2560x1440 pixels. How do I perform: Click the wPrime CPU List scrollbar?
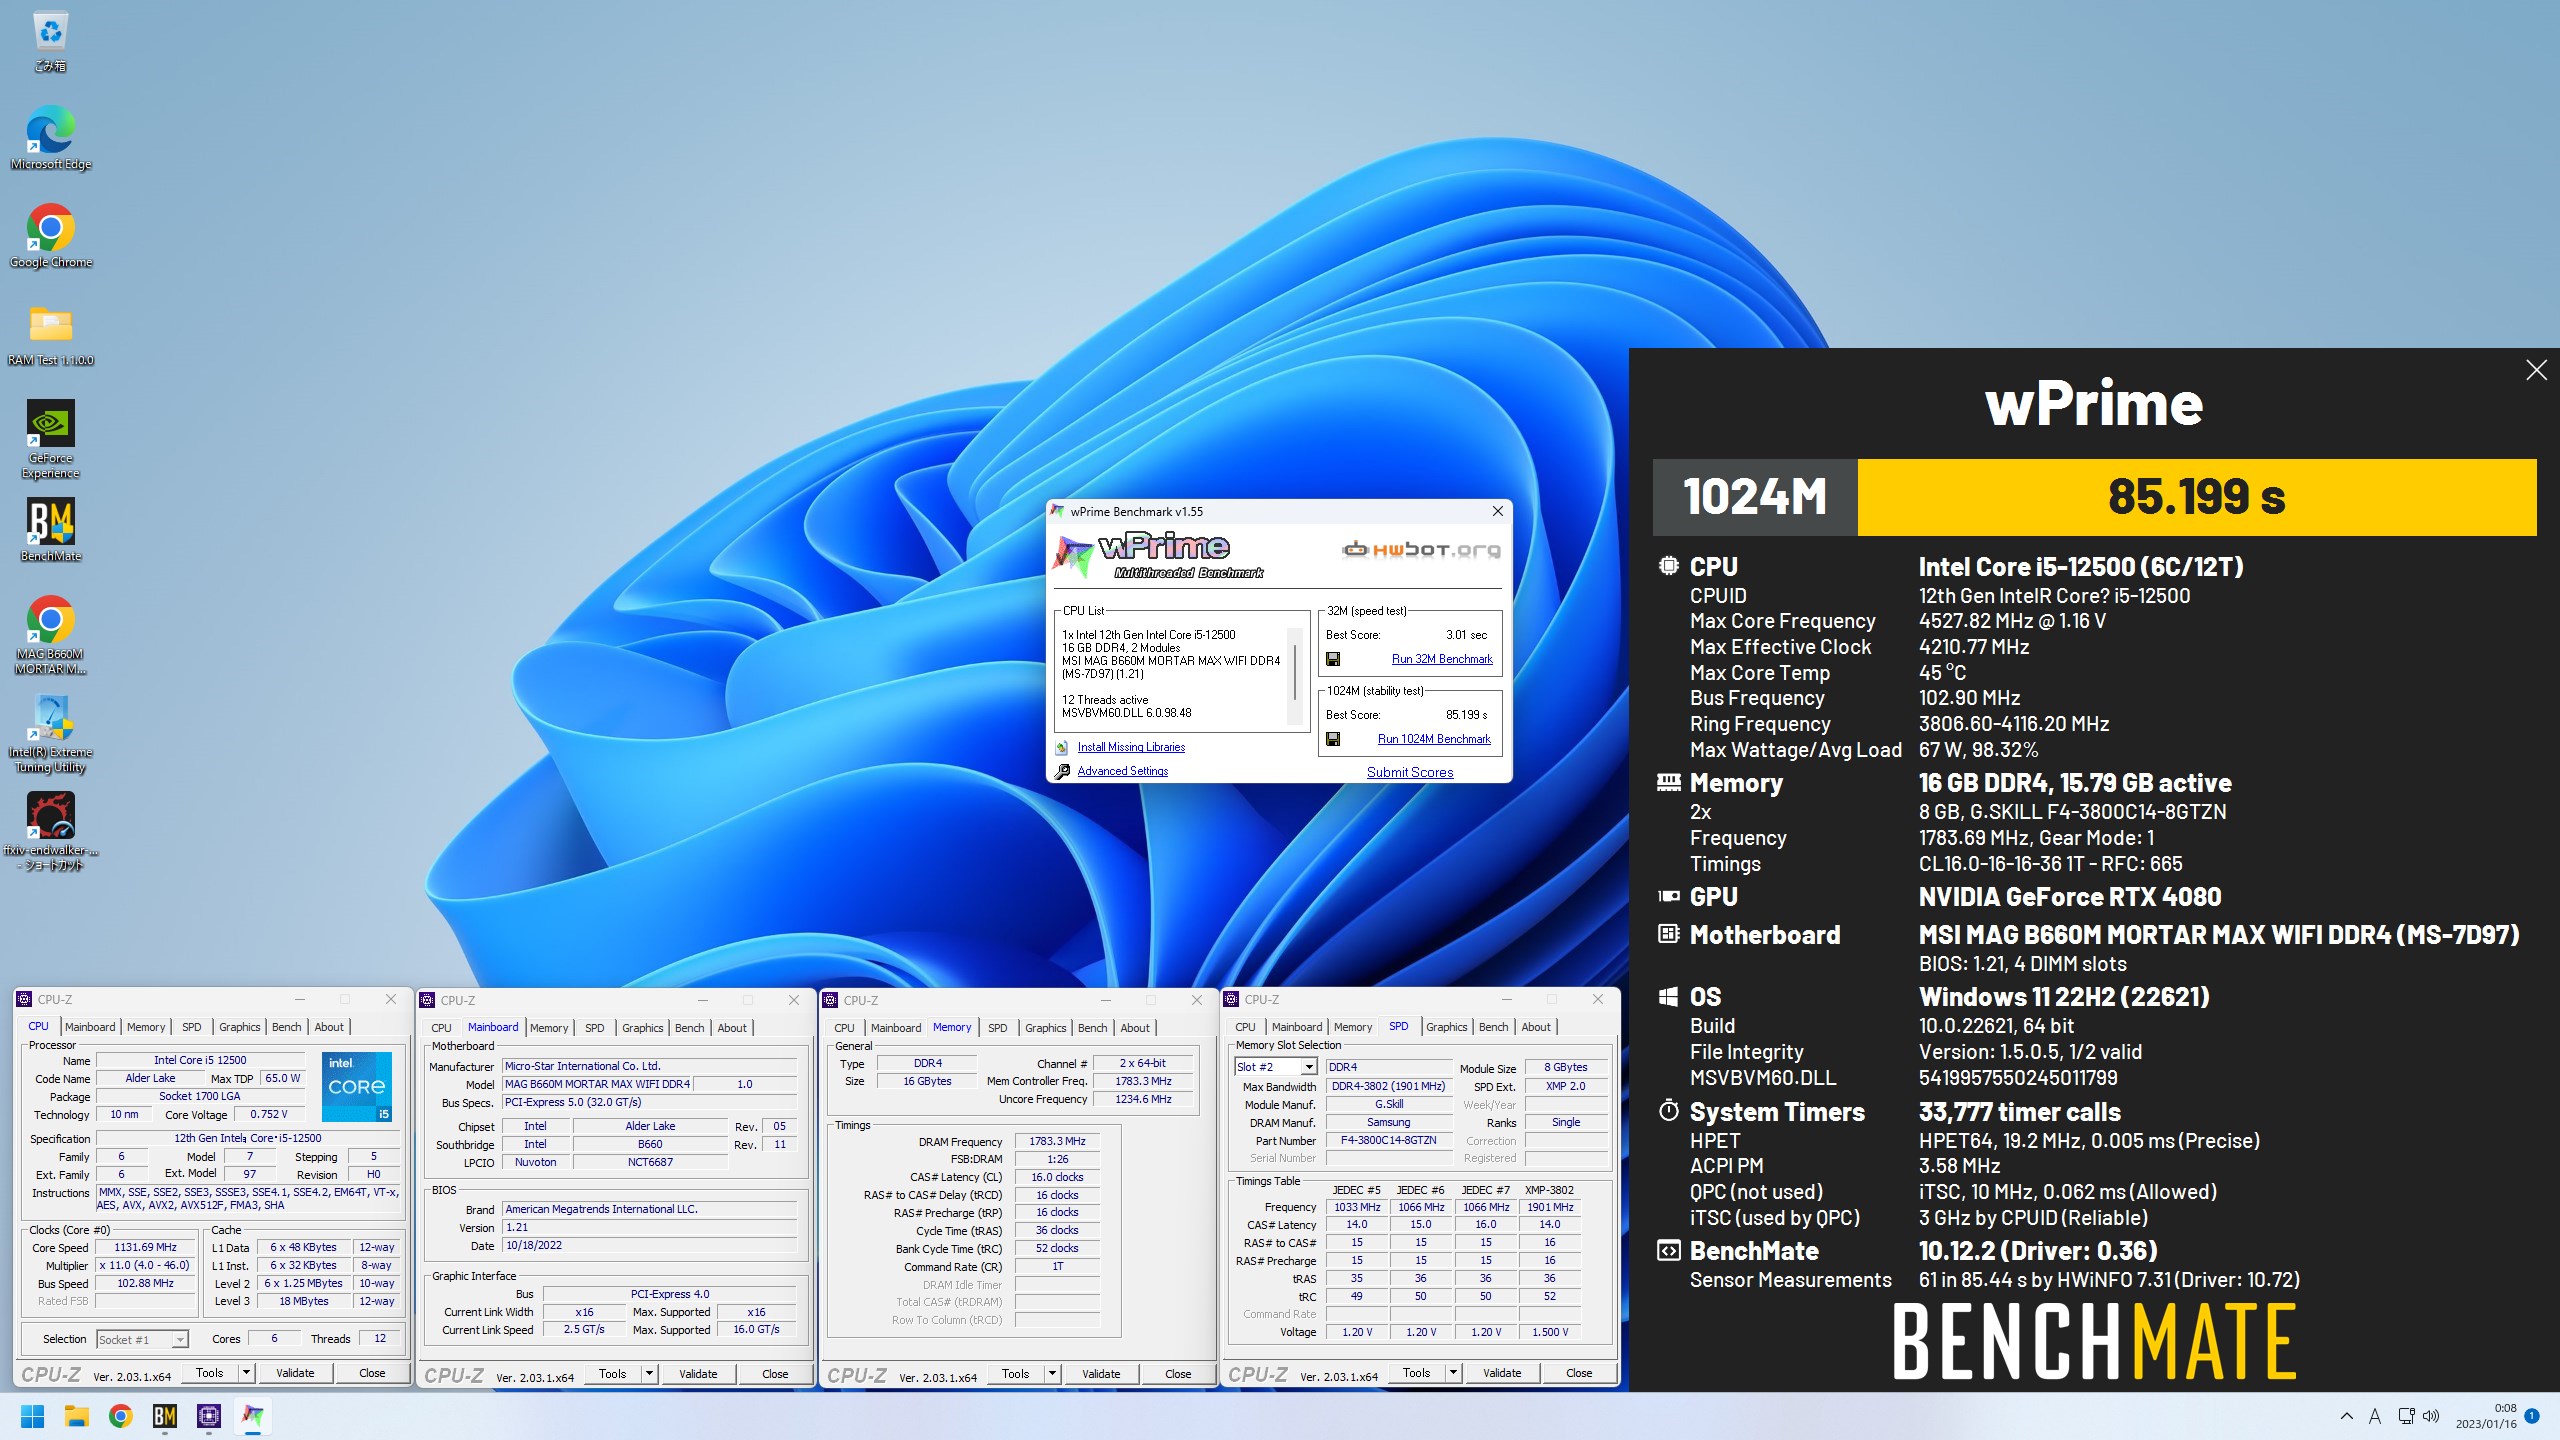tap(1295, 675)
